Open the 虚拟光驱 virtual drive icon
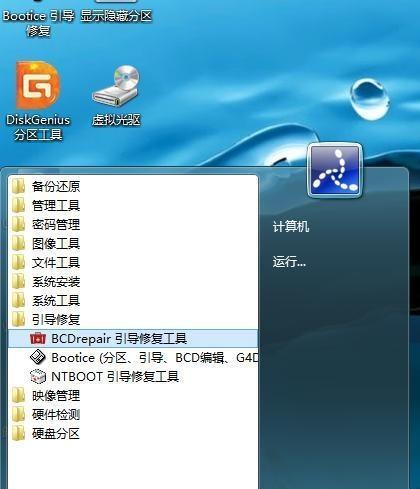The image size is (420, 489). pyautogui.click(x=116, y=96)
